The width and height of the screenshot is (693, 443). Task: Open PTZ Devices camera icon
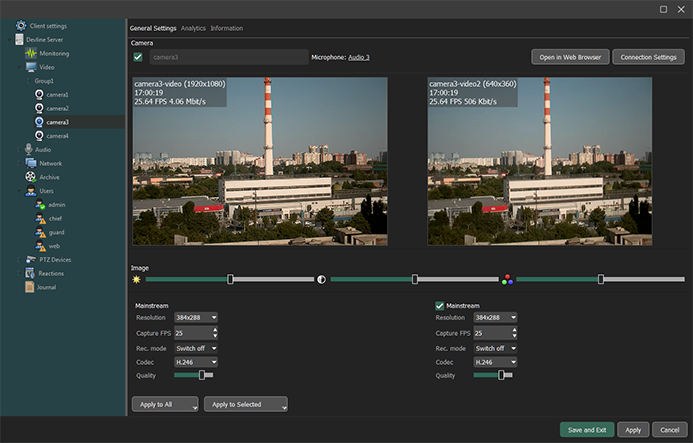click(30, 259)
